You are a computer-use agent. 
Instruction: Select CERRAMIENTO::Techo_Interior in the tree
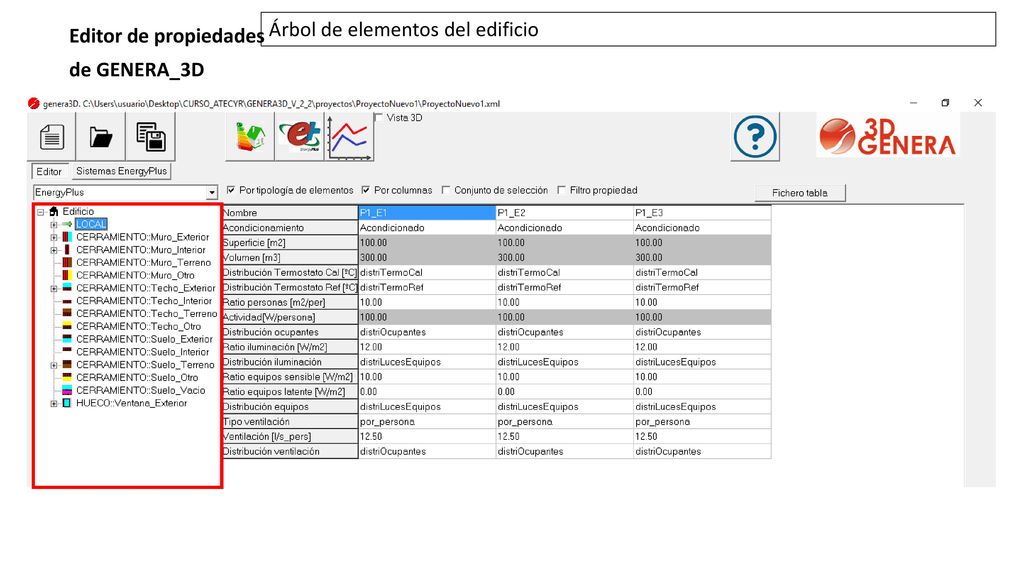coord(144,300)
